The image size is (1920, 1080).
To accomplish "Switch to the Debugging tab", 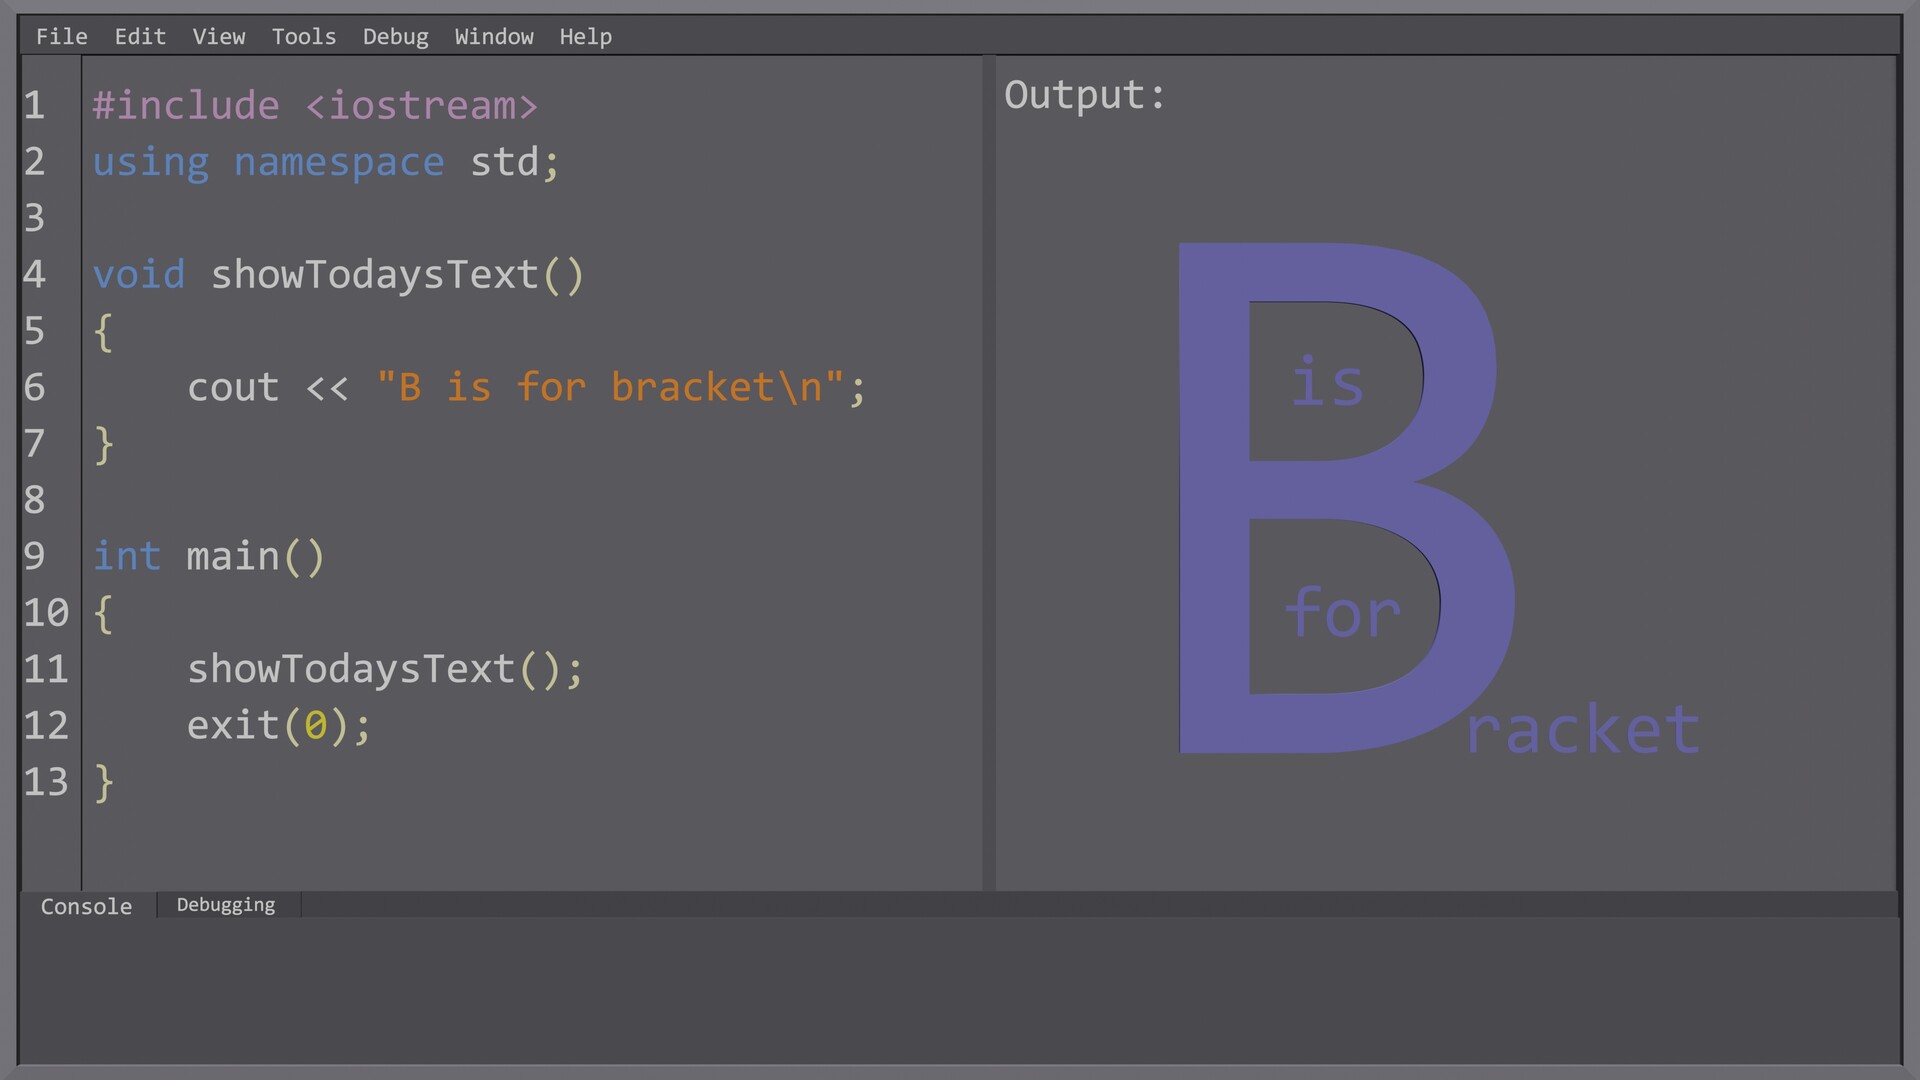I will click(x=225, y=905).
